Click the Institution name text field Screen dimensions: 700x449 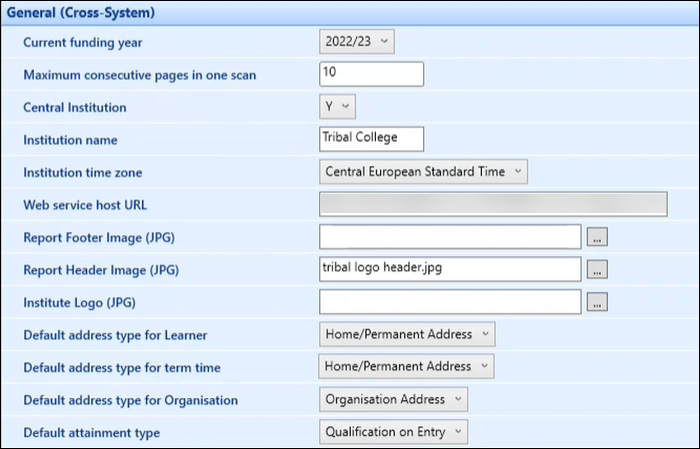pos(371,139)
